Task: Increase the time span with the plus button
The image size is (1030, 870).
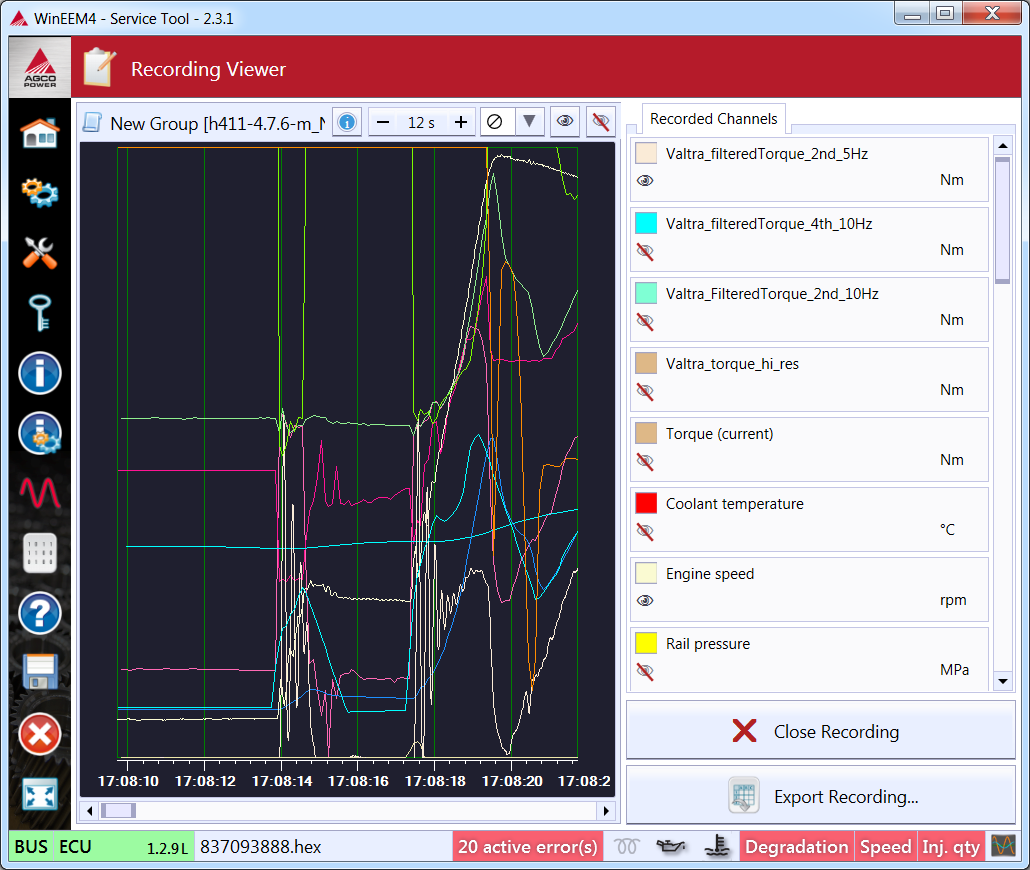Action: tap(460, 122)
